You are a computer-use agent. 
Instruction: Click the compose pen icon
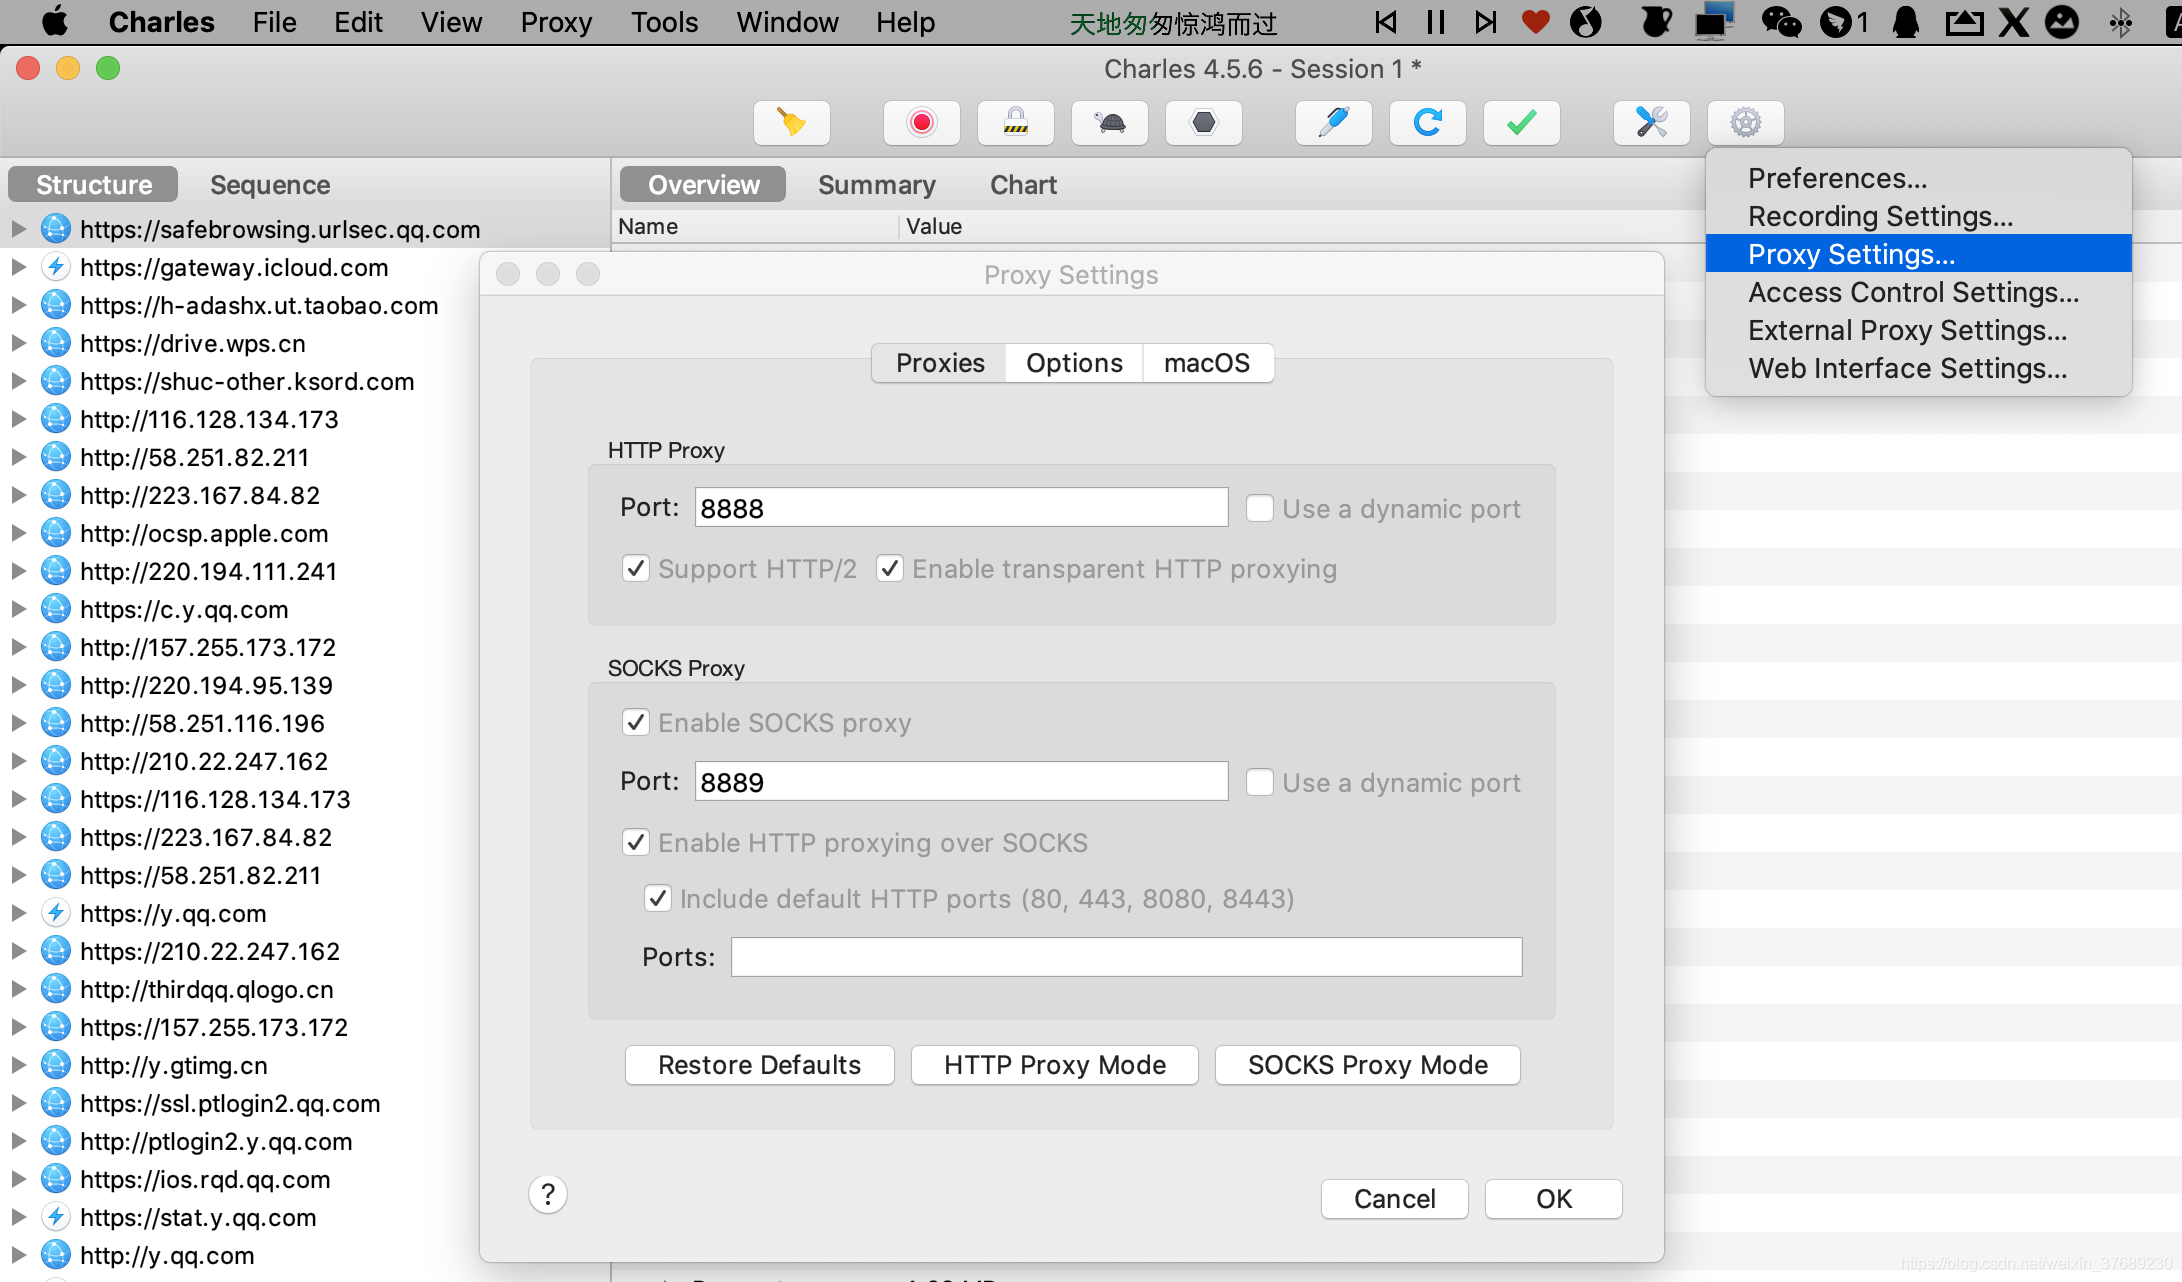(x=1333, y=123)
